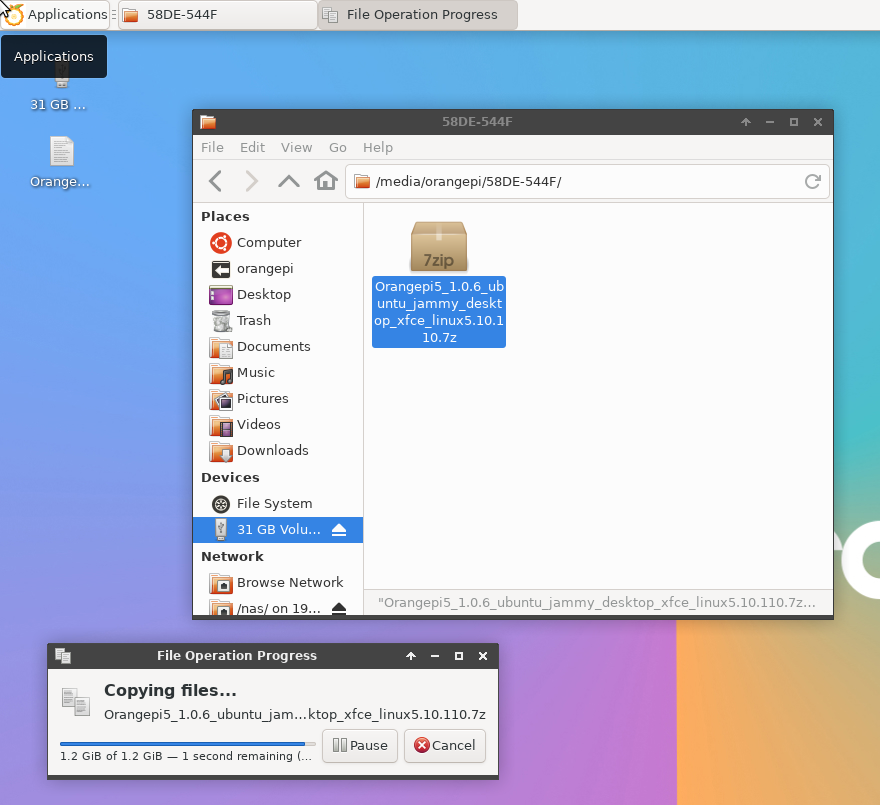Unmount the /nas/ network share
The height and width of the screenshot is (805, 880).
(x=339, y=608)
